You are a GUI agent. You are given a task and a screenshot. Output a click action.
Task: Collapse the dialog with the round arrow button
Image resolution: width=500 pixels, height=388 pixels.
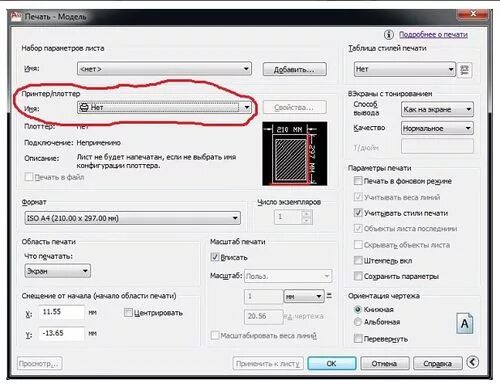(473, 362)
